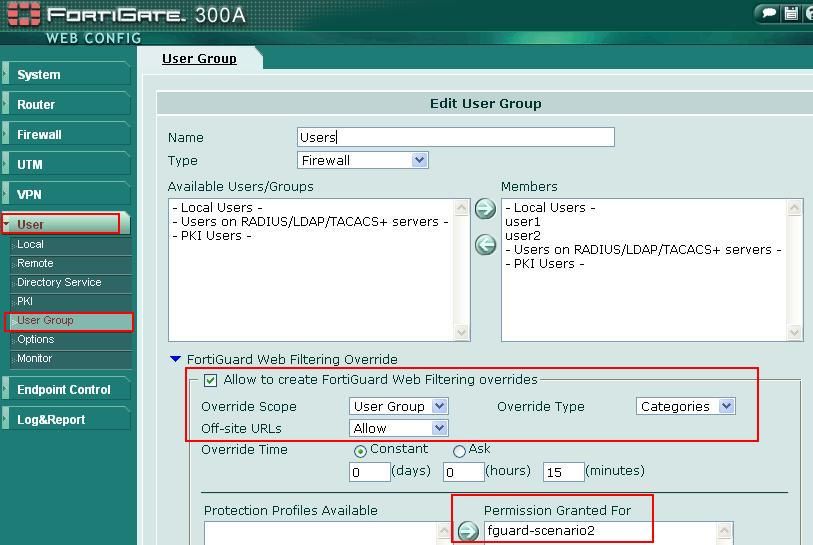Click the arrow beside Permission Granted For
813x545 pixels.
pyautogui.click(x=468, y=531)
